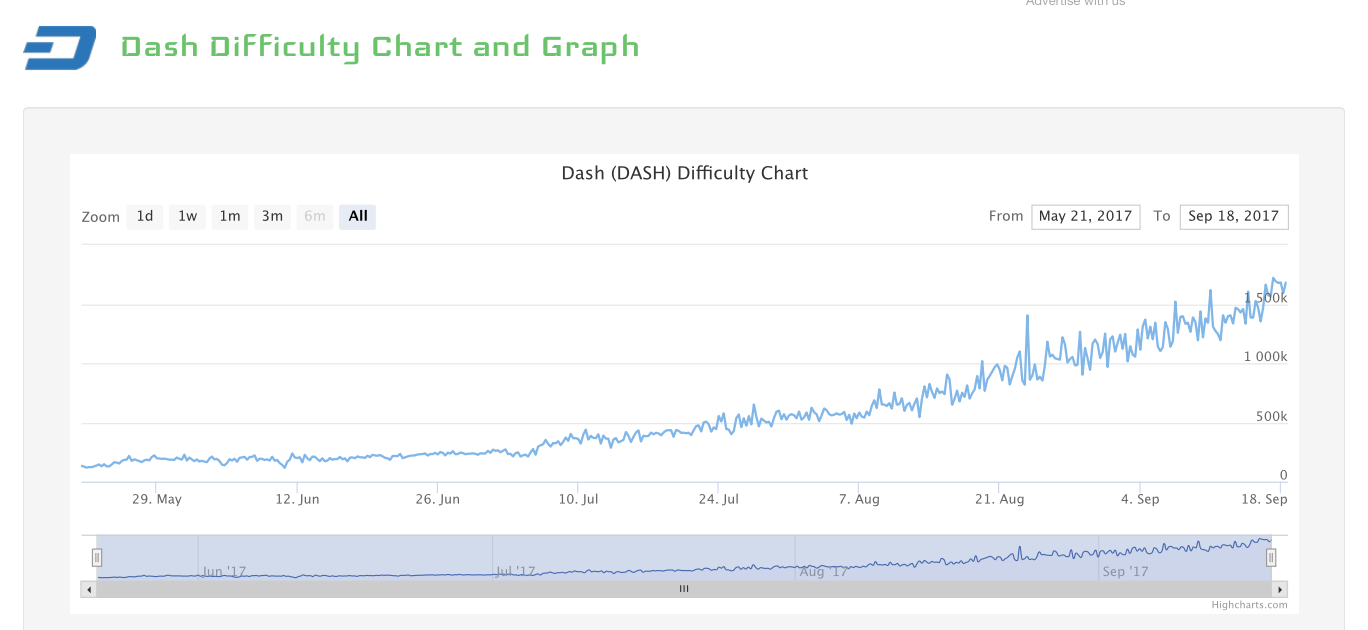Zoom chart to 1m range

tap(230, 216)
